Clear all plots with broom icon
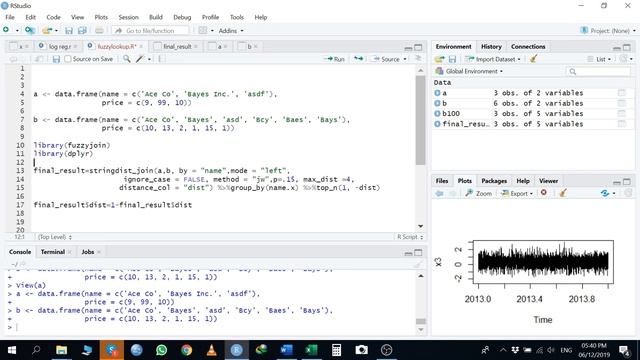Screen dimensions: 640x360 [x=563, y=193]
